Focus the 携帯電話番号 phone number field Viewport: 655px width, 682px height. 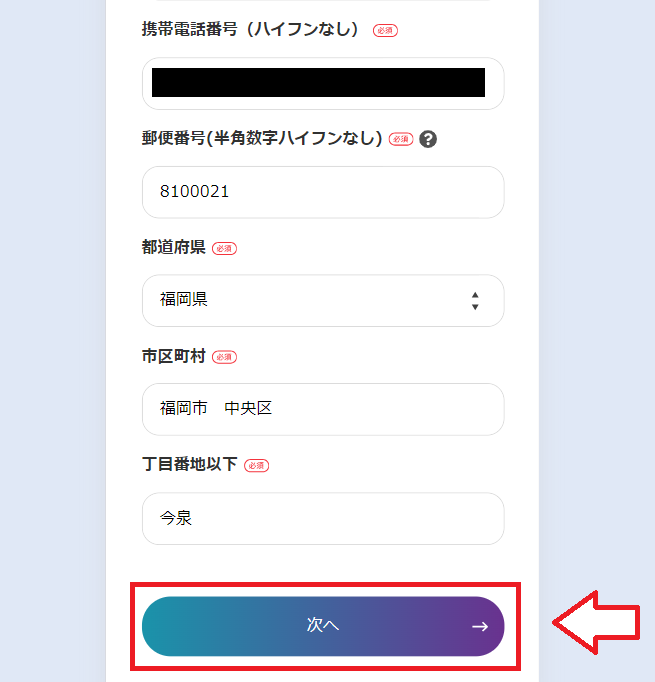pyautogui.click(x=323, y=83)
